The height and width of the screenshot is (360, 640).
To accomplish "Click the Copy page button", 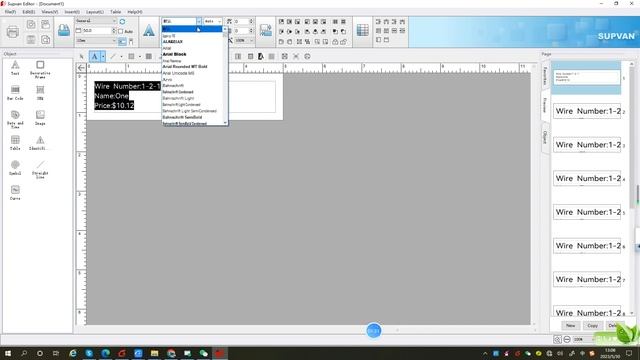I will click(592, 325).
